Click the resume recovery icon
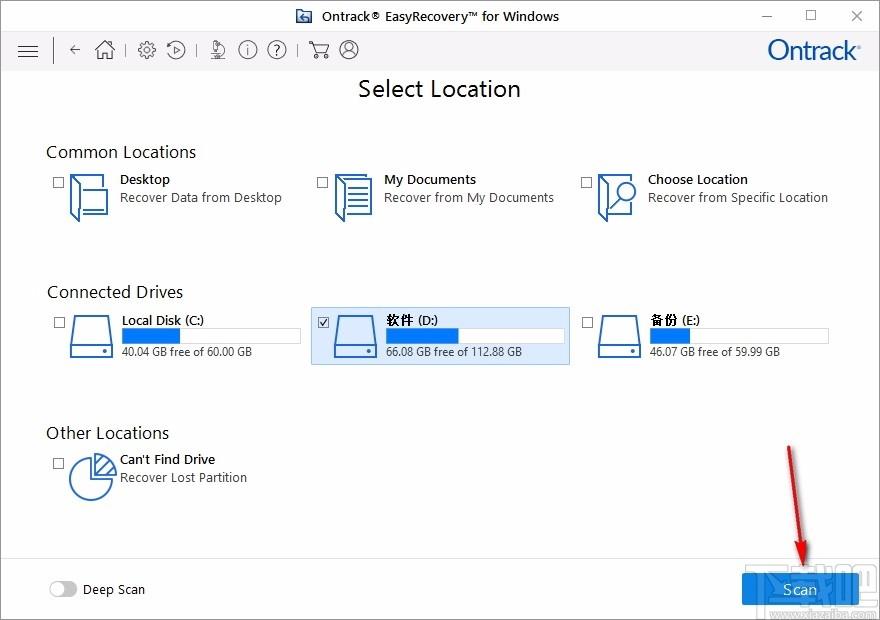The width and height of the screenshot is (880, 620). point(176,50)
